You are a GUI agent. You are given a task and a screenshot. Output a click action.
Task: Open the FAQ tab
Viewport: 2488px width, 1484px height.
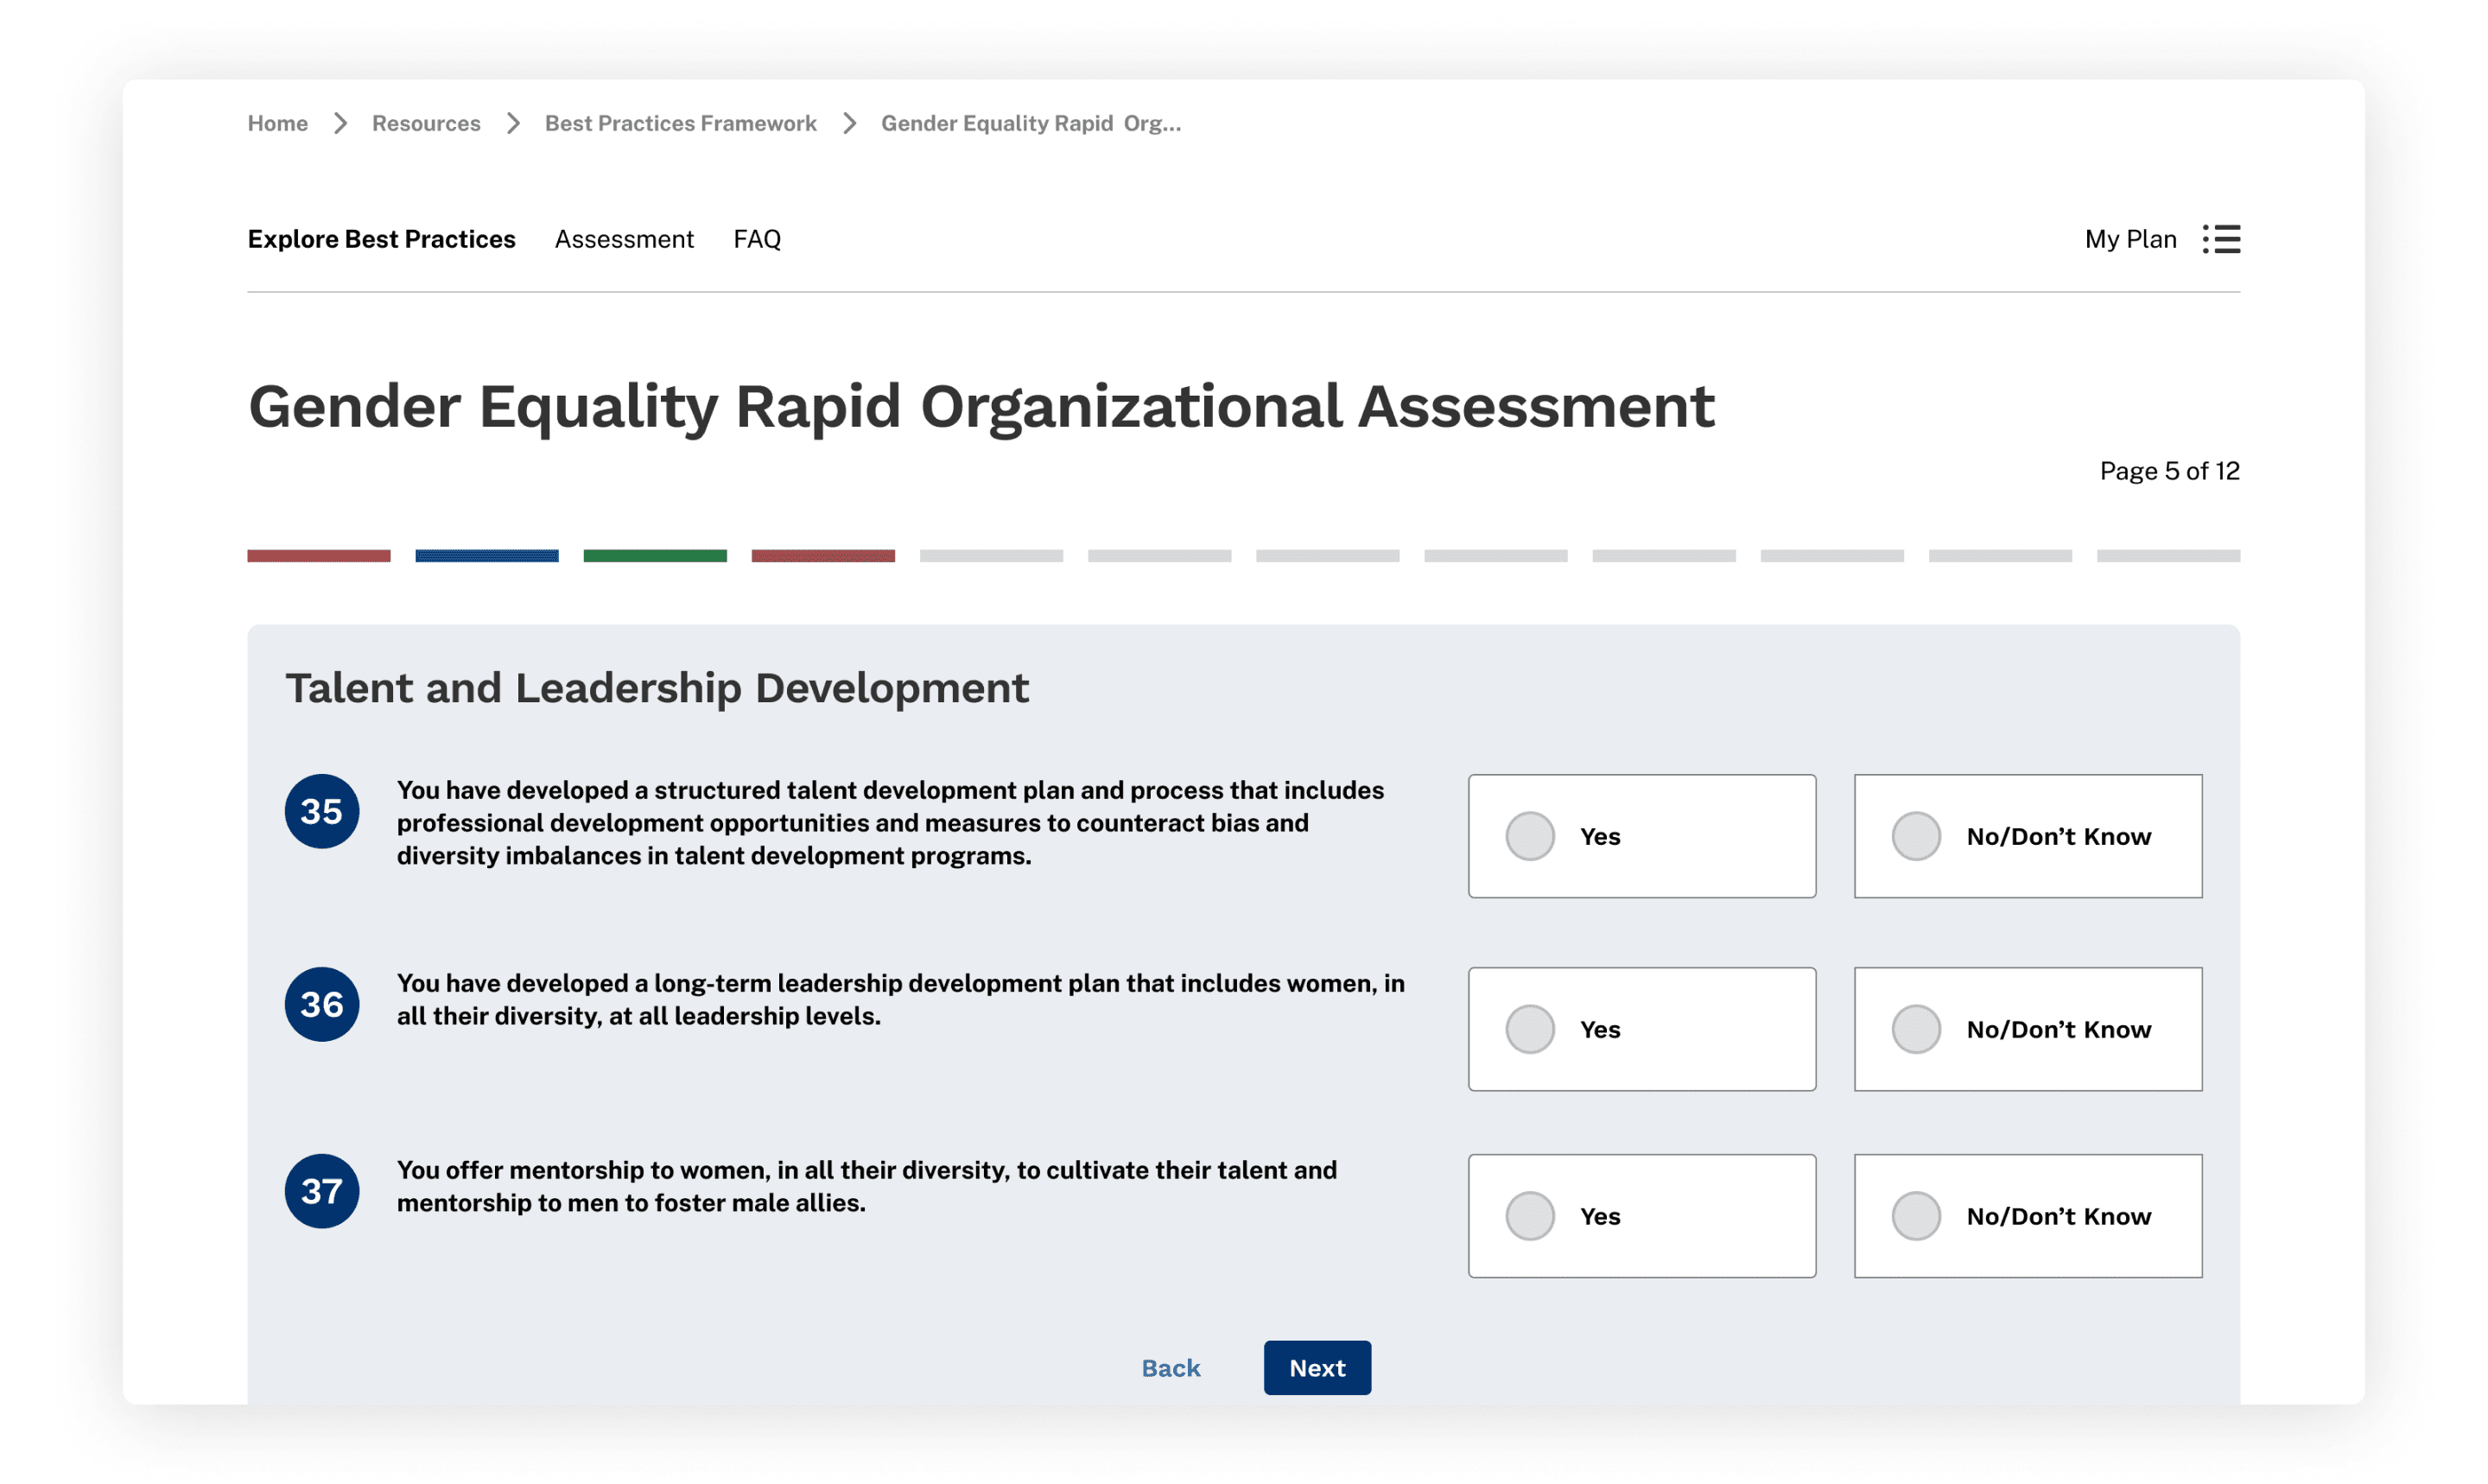pyautogui.click(x=757, y=239)
